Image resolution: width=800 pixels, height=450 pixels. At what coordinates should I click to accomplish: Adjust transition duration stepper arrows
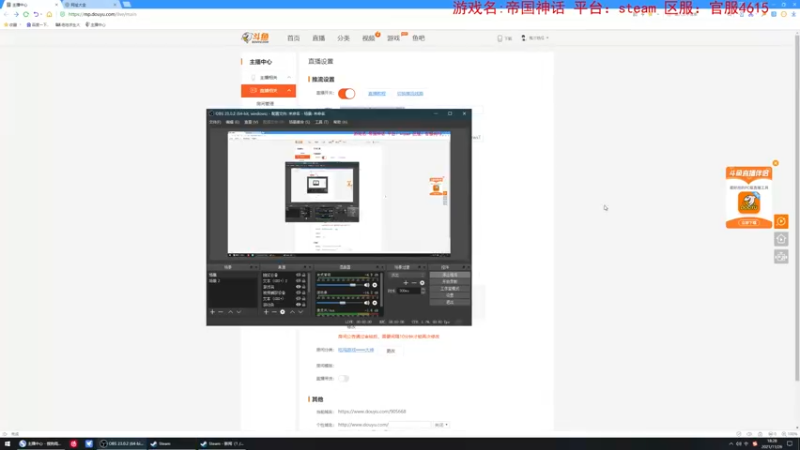423,291
